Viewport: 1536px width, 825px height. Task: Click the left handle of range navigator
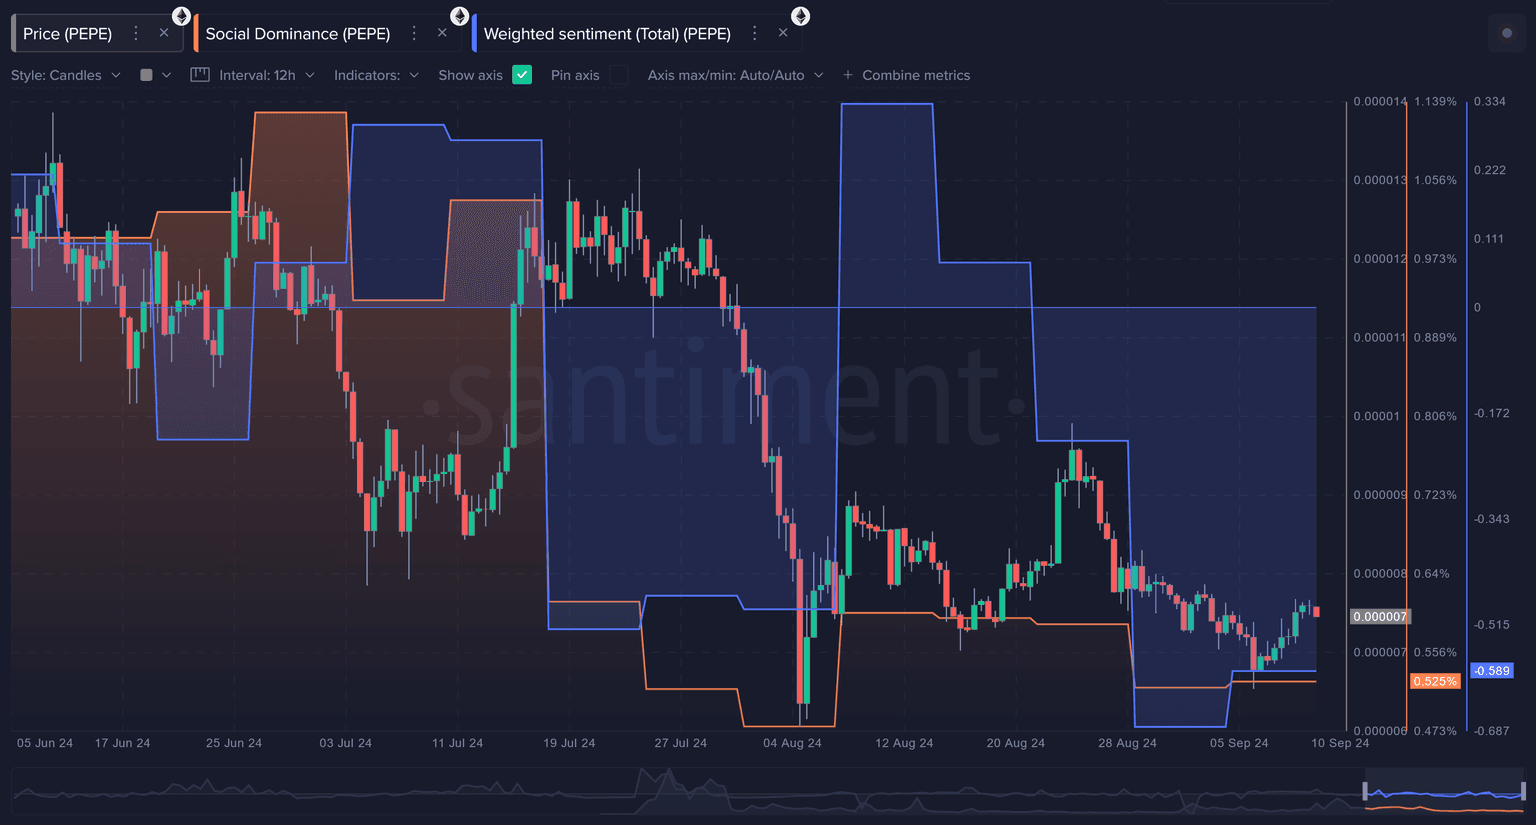[1365, 792]
